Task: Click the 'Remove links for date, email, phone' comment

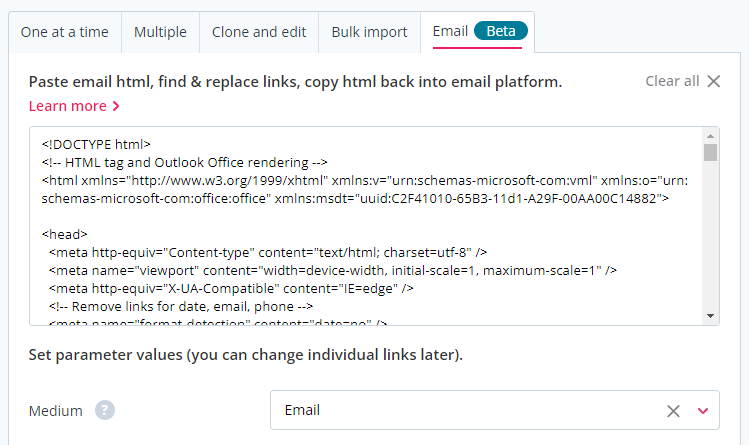Action: tap(181, 307)
